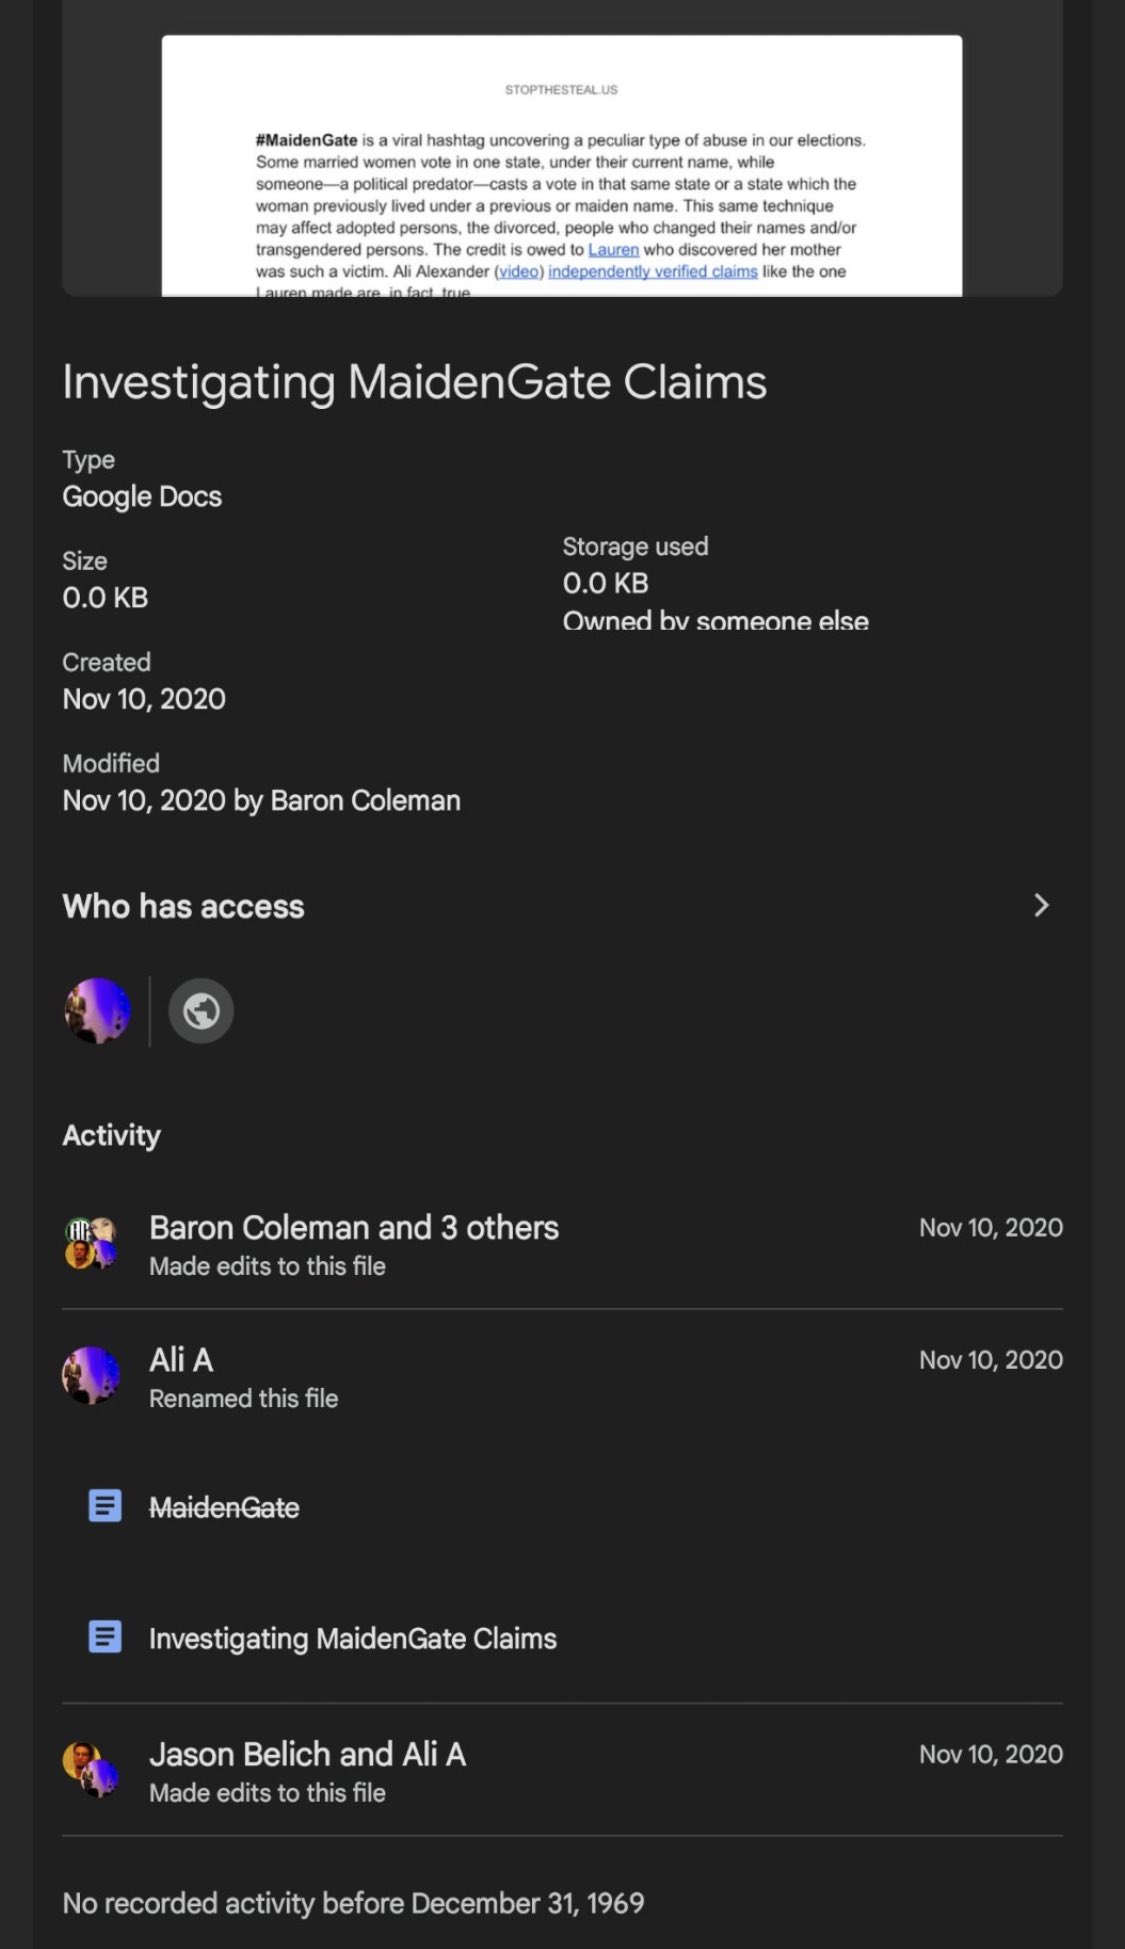
Task: Open "Investigating MaidenGate Claims" in the Activity list
Action: (352, 1639)
